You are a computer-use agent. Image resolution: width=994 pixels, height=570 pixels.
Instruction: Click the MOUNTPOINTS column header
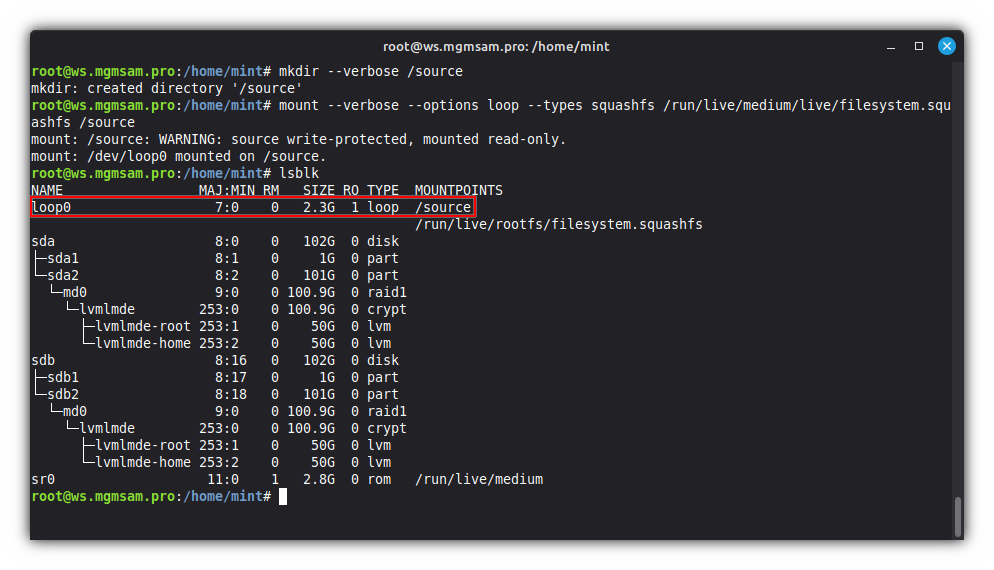click(x=458, y=190)
